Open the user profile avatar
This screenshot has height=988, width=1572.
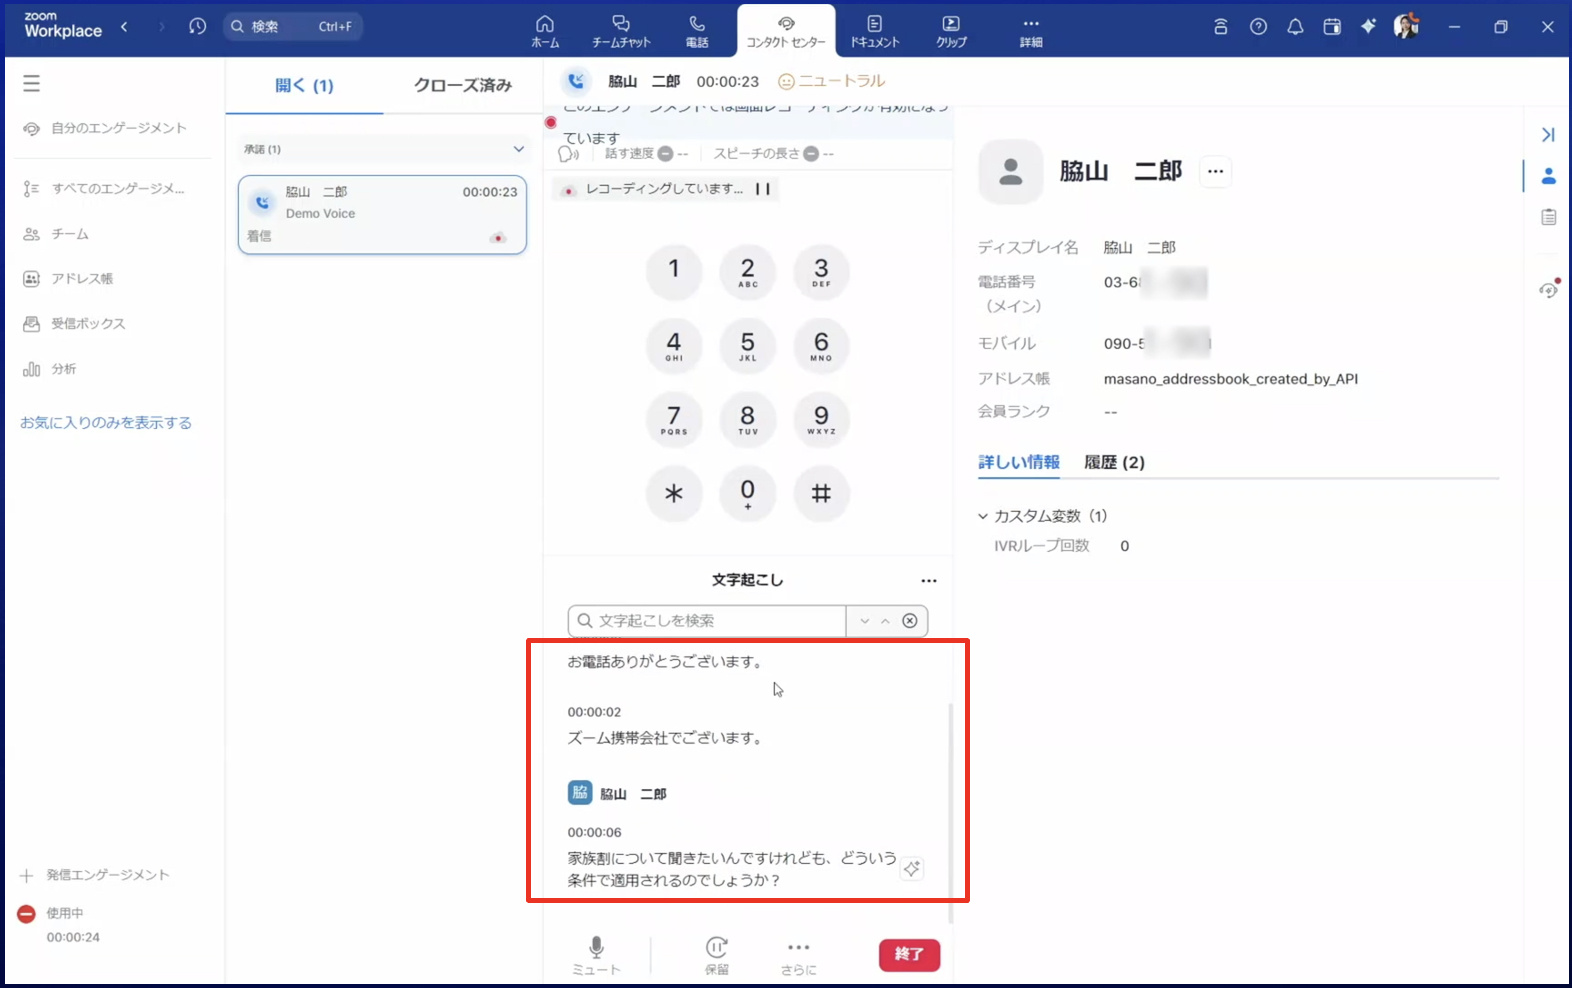[x=1406, y=26]
